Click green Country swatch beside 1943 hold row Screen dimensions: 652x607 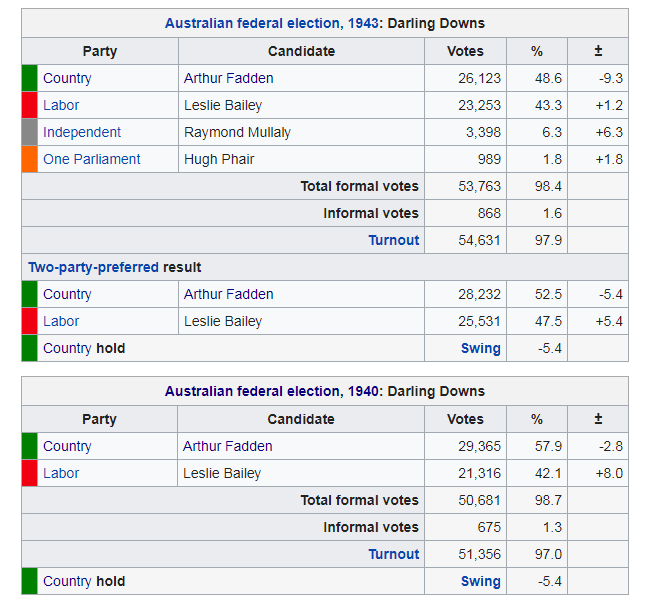coord(29,348)
